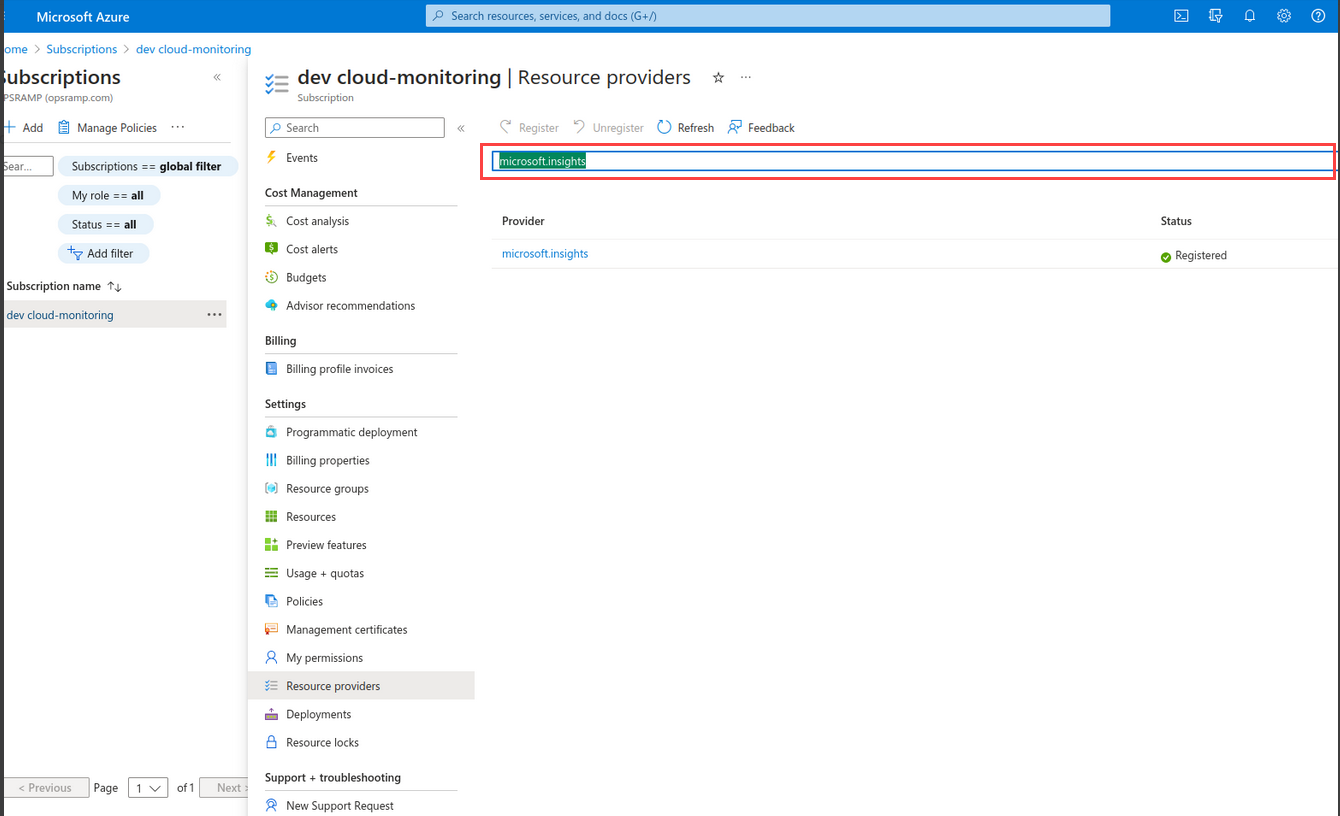Click the Previous page button
The width and height of the screenshot is (1340, 816).
45,788
